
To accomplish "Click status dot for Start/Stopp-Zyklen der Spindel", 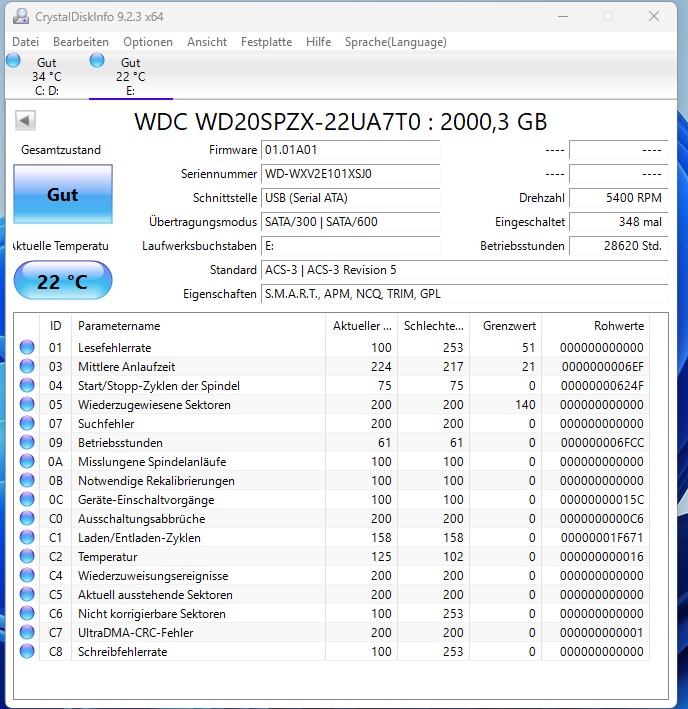I will [27, 385].
